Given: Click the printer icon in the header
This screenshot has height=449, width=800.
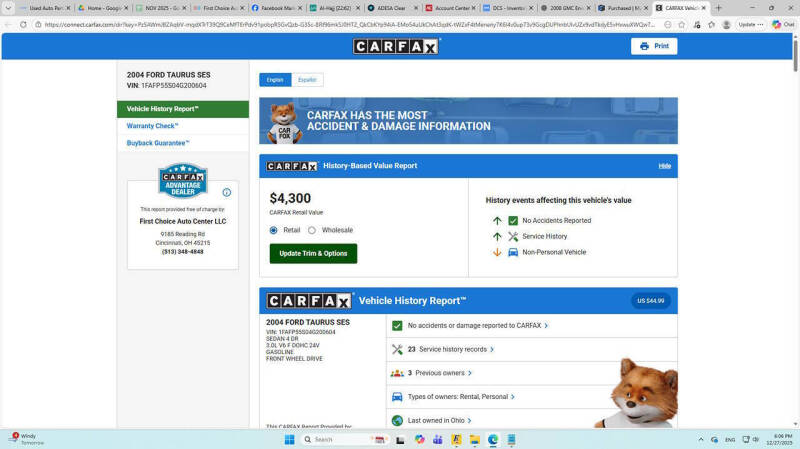Looking at the screenshot, I should [x=644, y=46].
